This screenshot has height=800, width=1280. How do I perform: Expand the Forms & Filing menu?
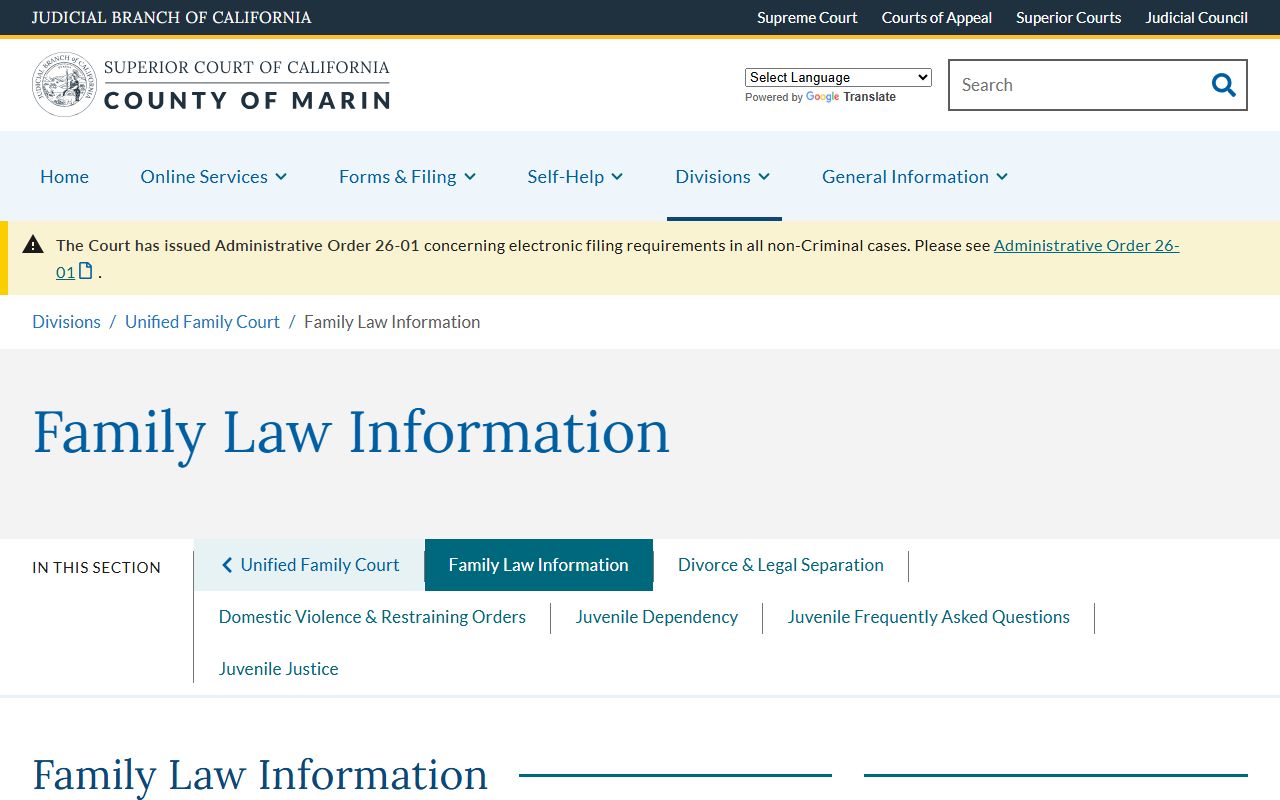pos(407,176)
